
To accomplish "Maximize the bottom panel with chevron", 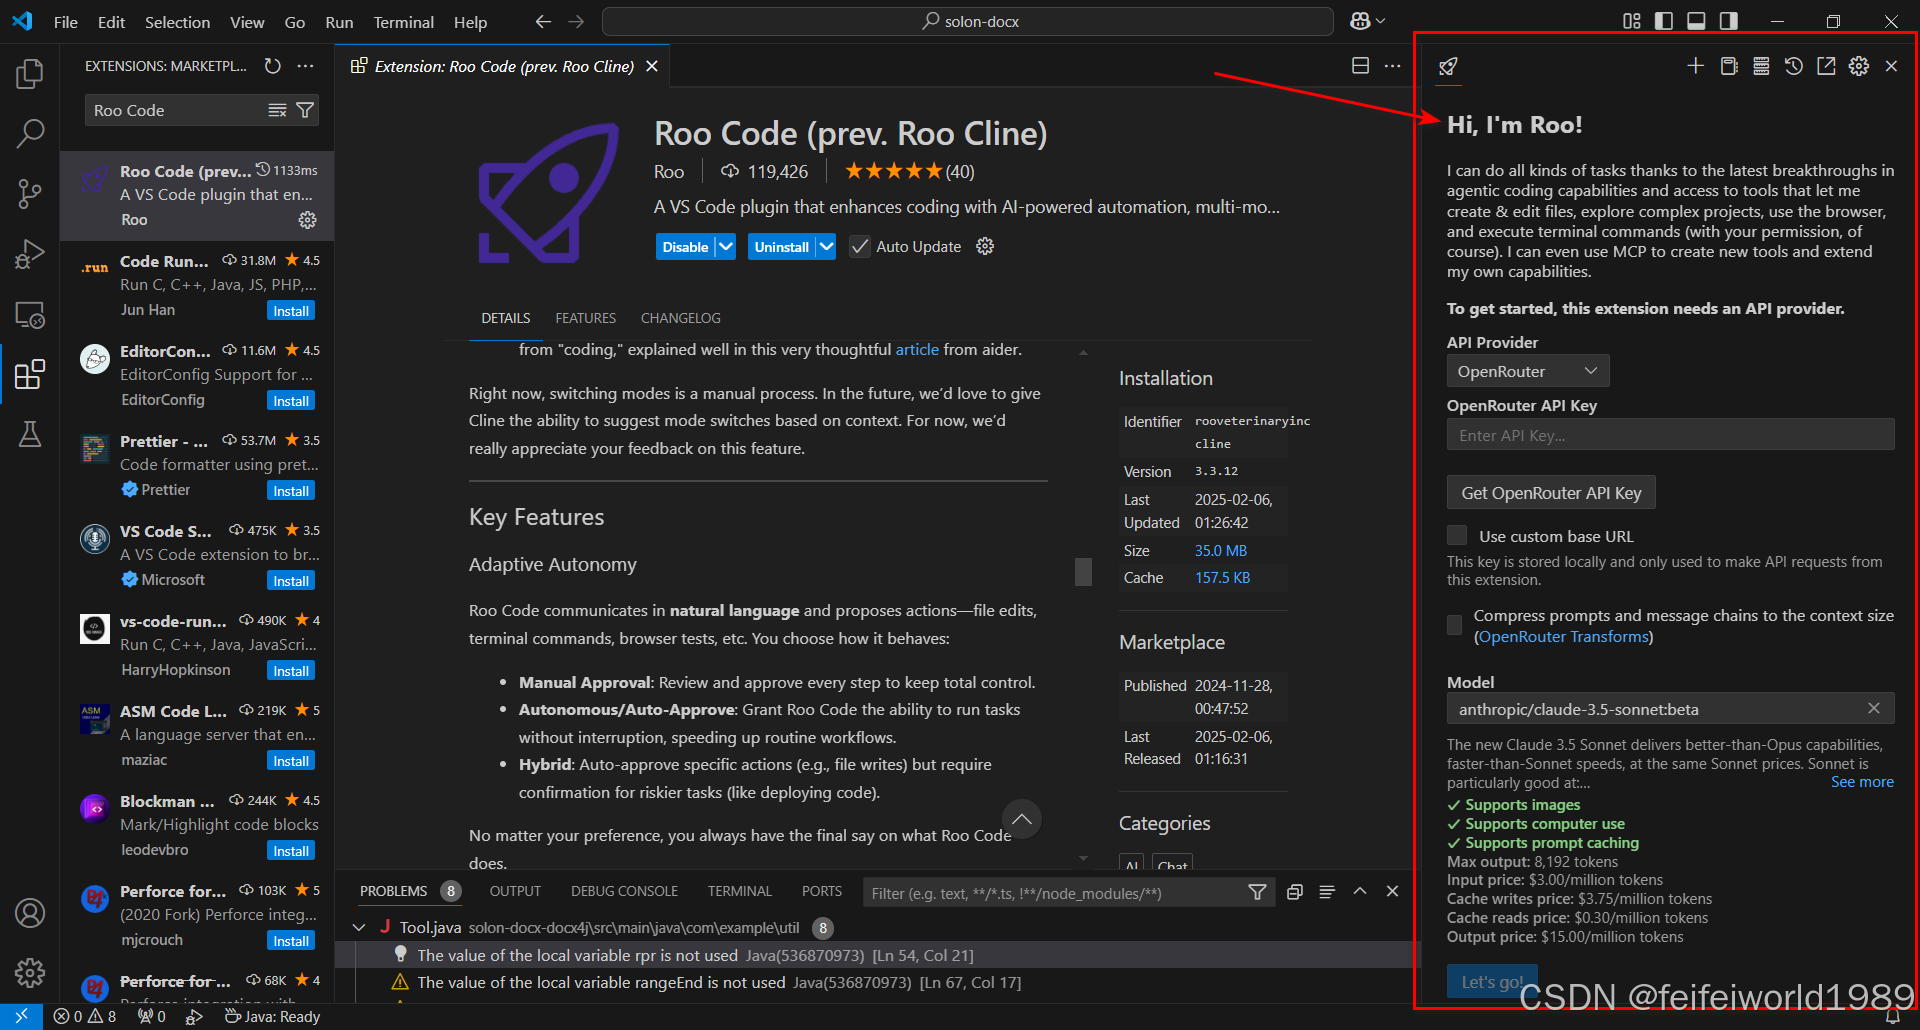I will click(x=1360, y=891).
